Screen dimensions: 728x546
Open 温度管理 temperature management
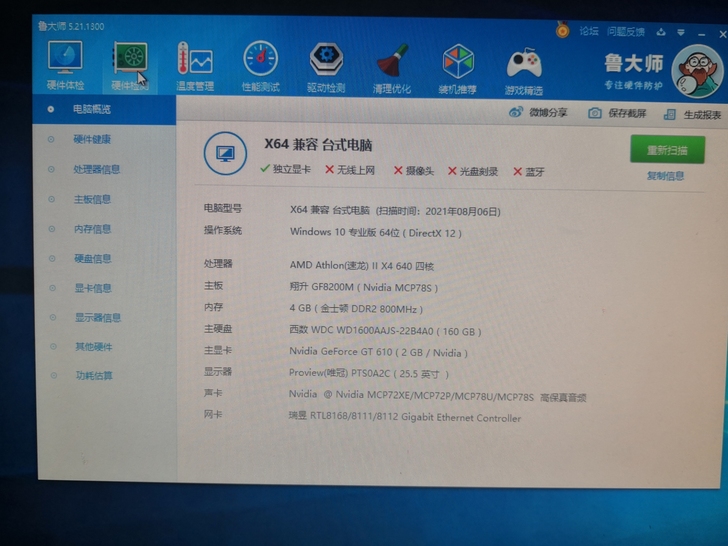[x=195, y=66]
